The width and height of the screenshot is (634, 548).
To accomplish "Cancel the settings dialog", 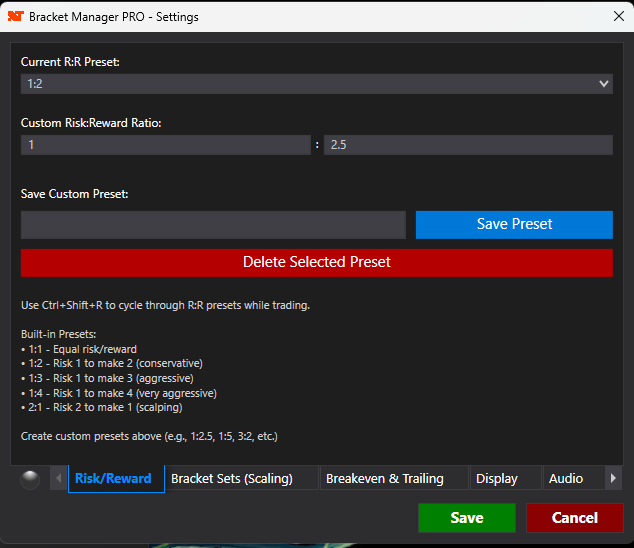I will click(575, 518).
